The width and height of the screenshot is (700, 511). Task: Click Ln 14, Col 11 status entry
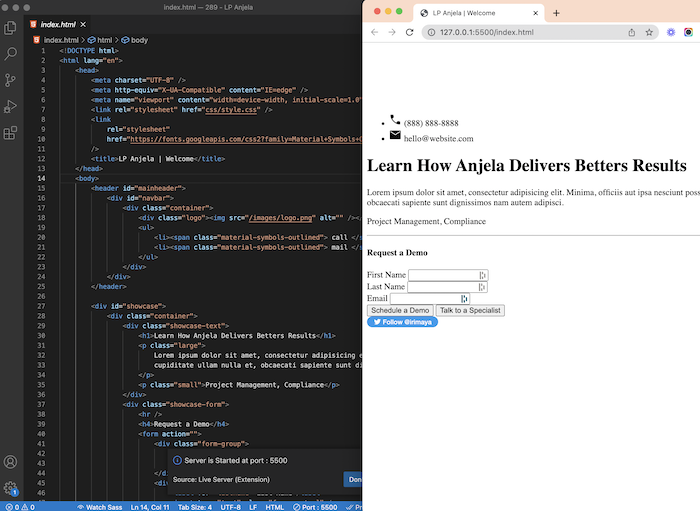150,507
